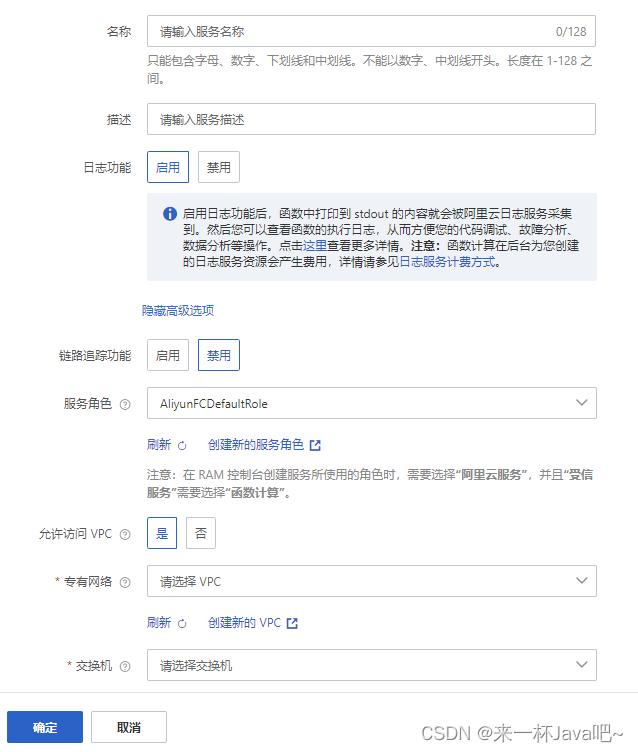Screen dimensions: 638x752
Task: Click the help icon next to 允许访问 VPC
Action: click(125, 534)
